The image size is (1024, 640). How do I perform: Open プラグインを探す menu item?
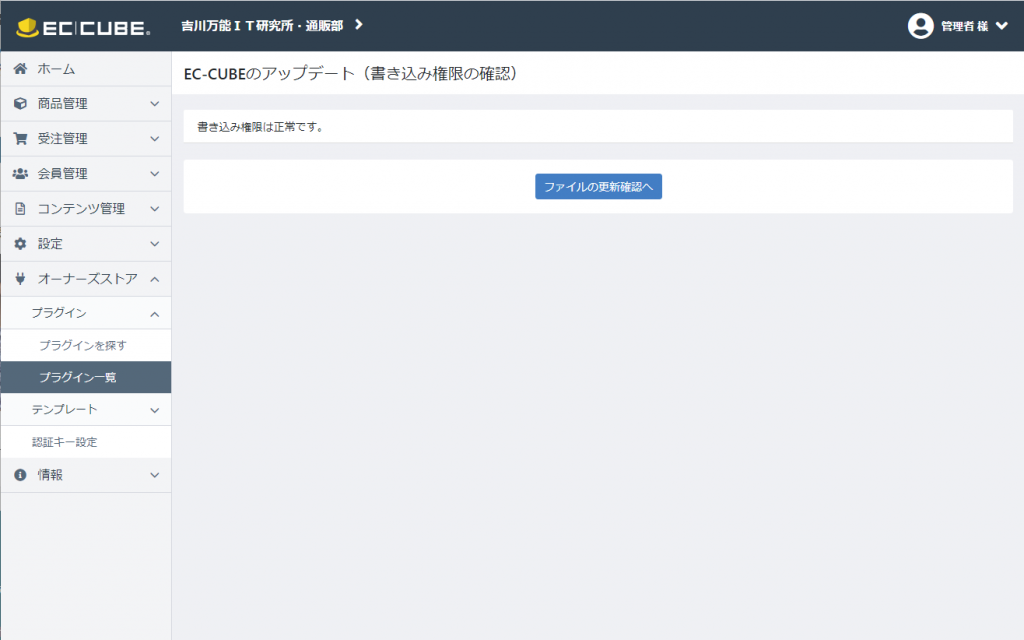point(82,345)
